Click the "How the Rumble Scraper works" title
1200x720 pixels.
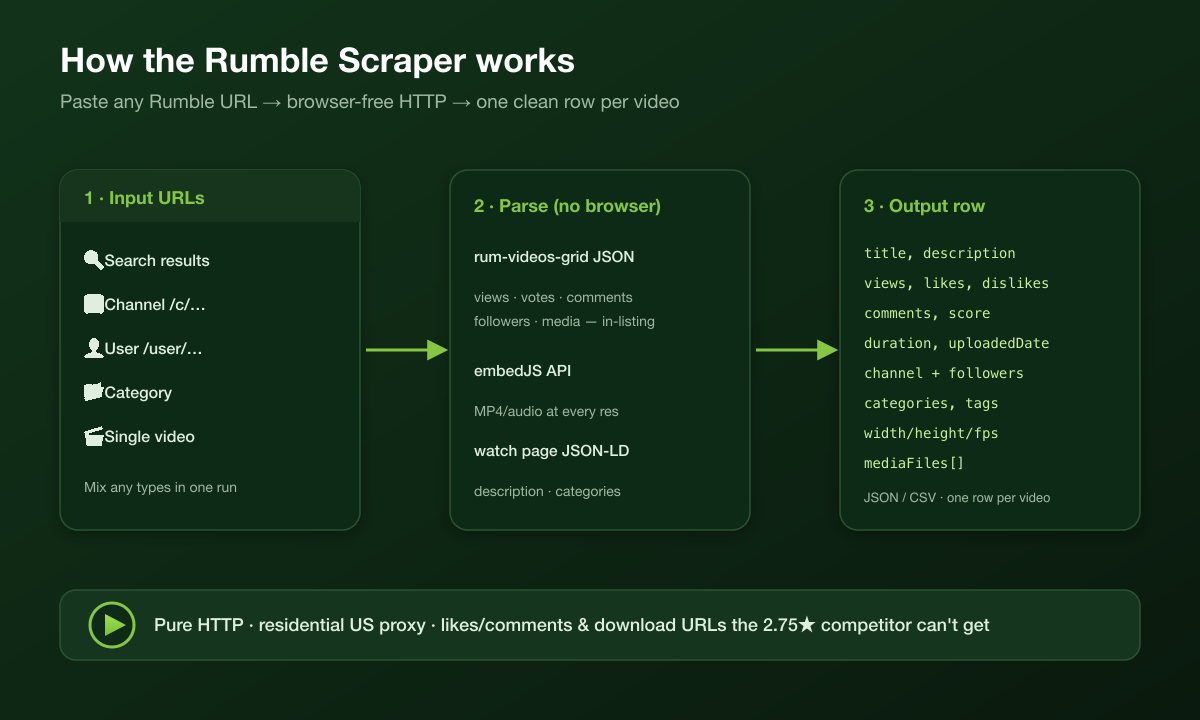tap(317, 61)
